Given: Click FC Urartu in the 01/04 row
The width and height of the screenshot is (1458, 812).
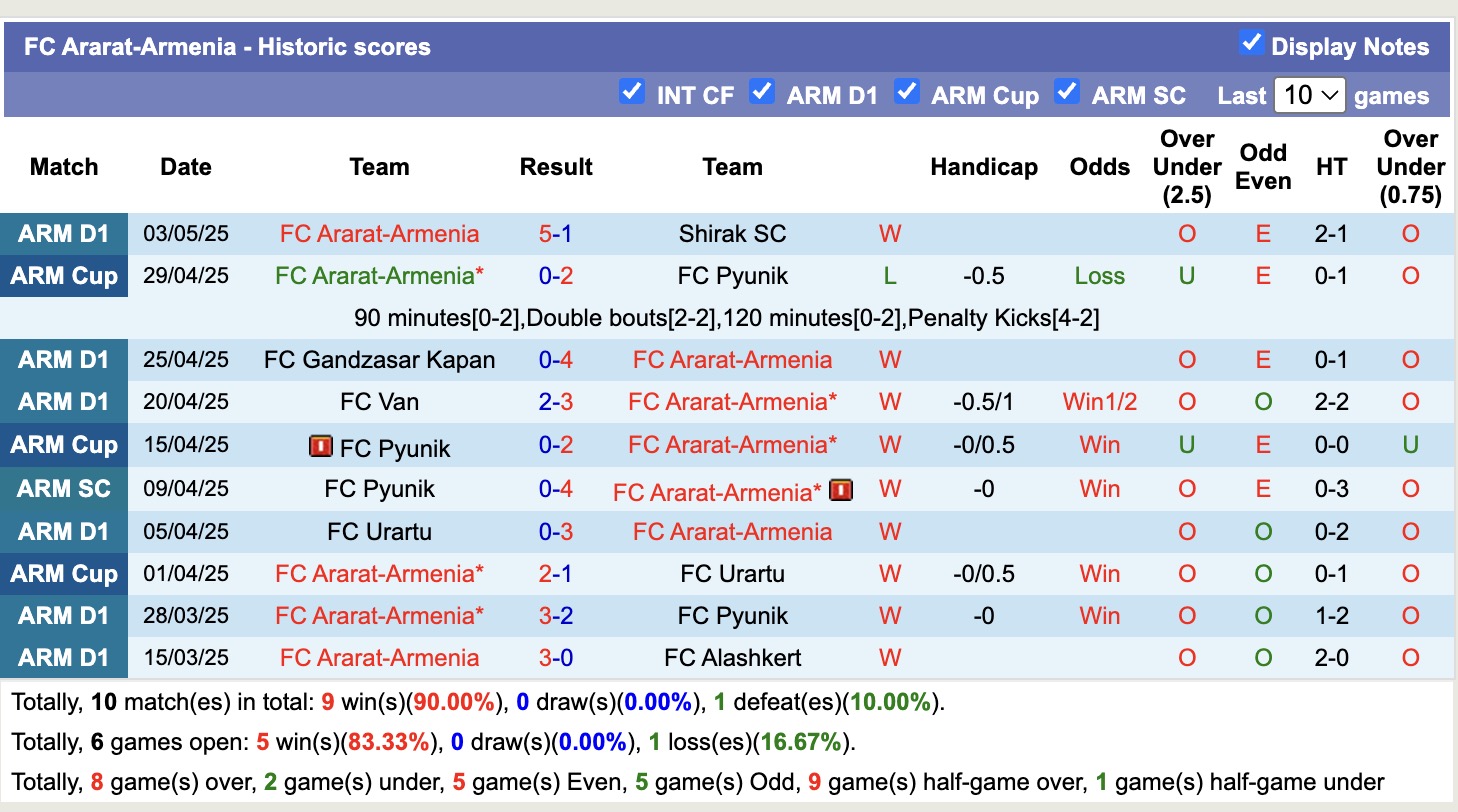Looking at the screenshot, I should 733,573.
